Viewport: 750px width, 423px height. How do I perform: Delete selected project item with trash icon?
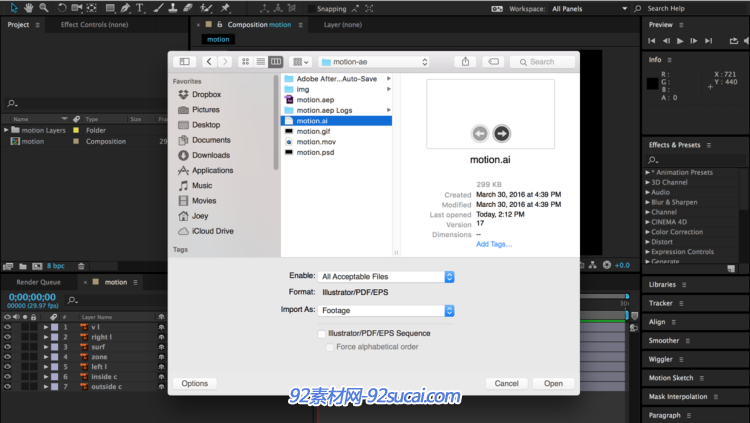[81, 266]
